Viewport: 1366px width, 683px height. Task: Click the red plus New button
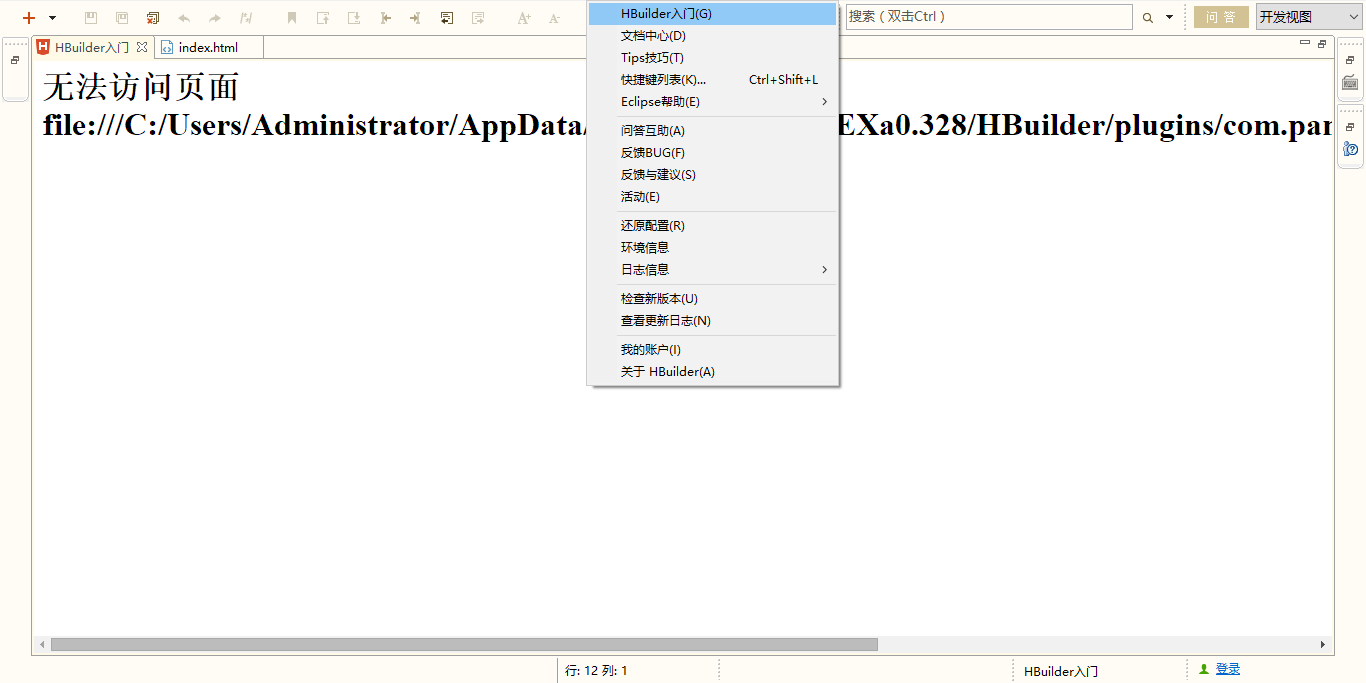29,18
